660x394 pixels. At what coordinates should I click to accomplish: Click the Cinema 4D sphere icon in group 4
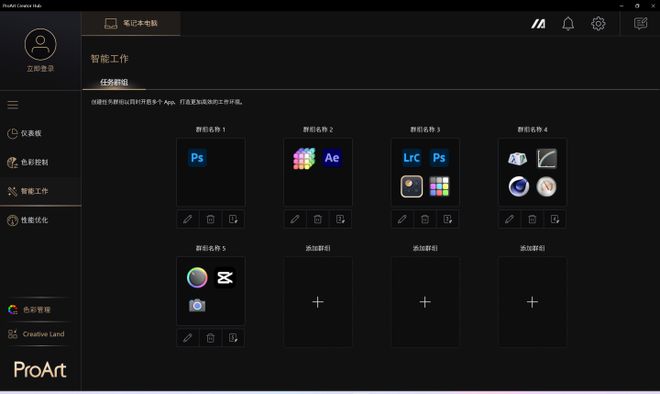tap(519, 186)
